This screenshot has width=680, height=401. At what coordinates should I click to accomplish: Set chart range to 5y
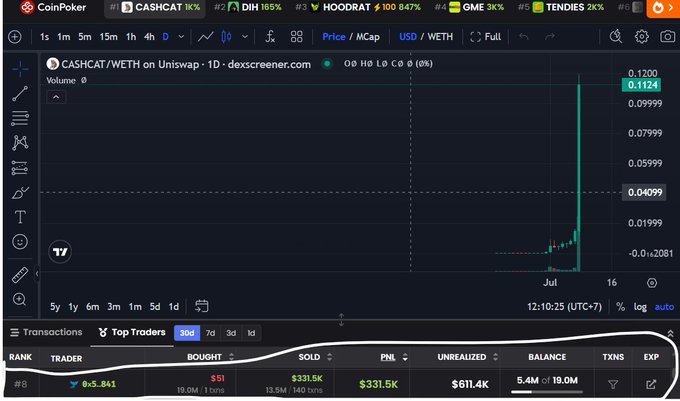pyautogui.click(x=55, y=306)
